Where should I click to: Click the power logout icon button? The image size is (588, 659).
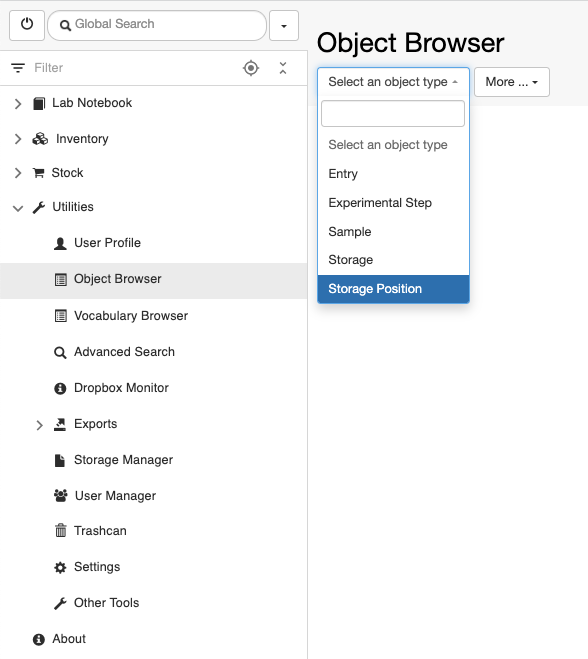tap(27, 25)
